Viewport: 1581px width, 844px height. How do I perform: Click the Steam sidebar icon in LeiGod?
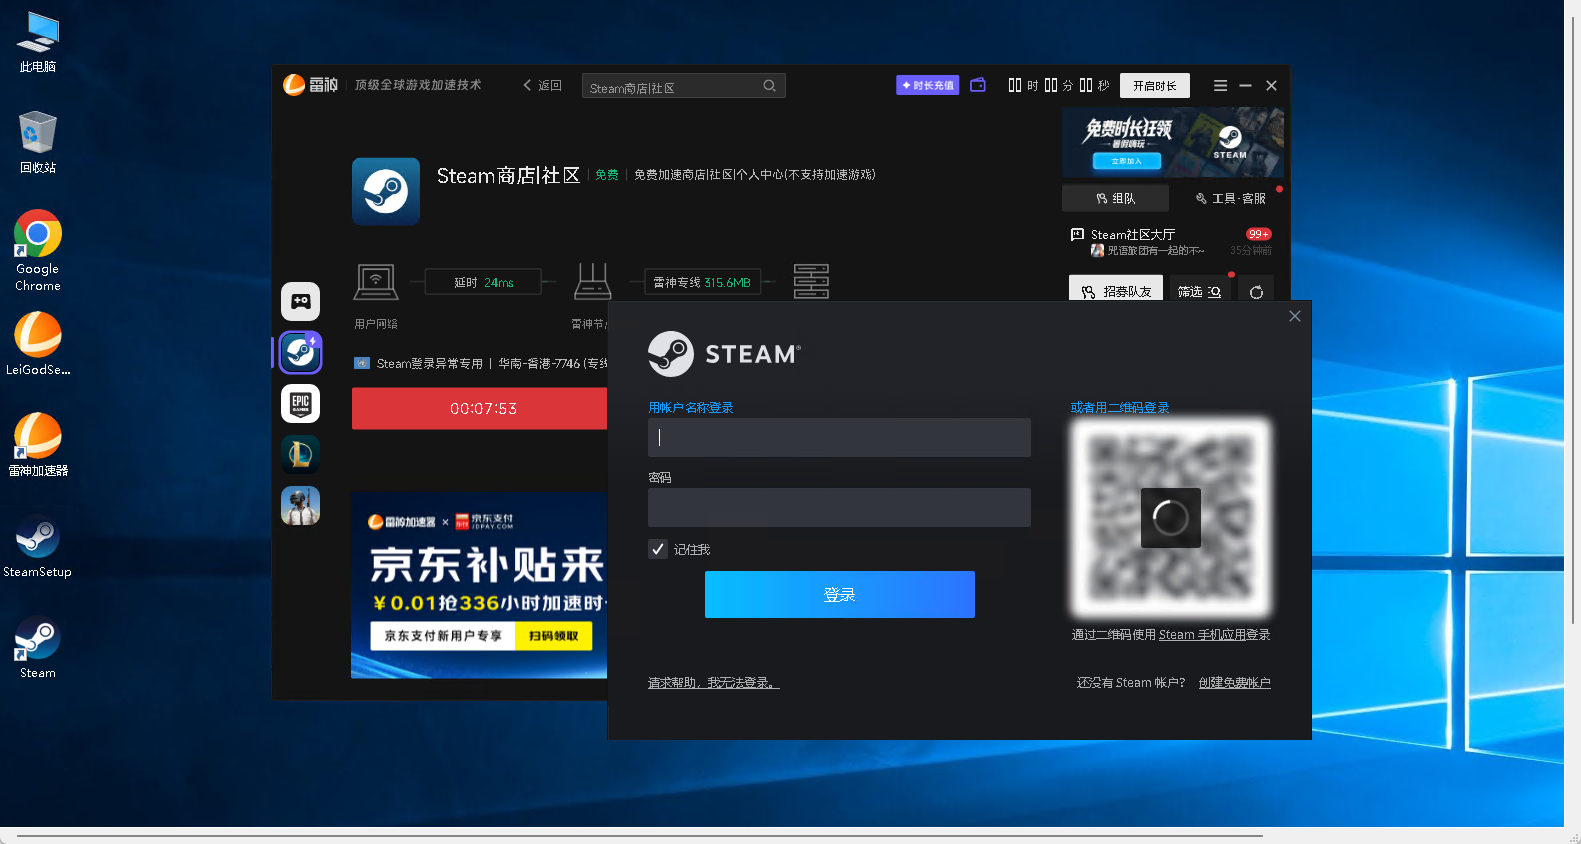click(300, 352)
